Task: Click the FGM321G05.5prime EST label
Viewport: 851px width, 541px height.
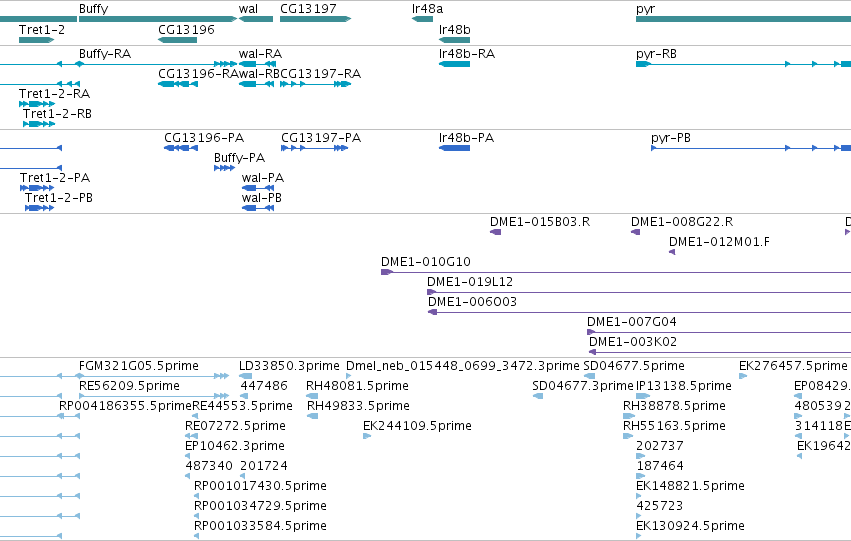Action: tap(139, 366)
